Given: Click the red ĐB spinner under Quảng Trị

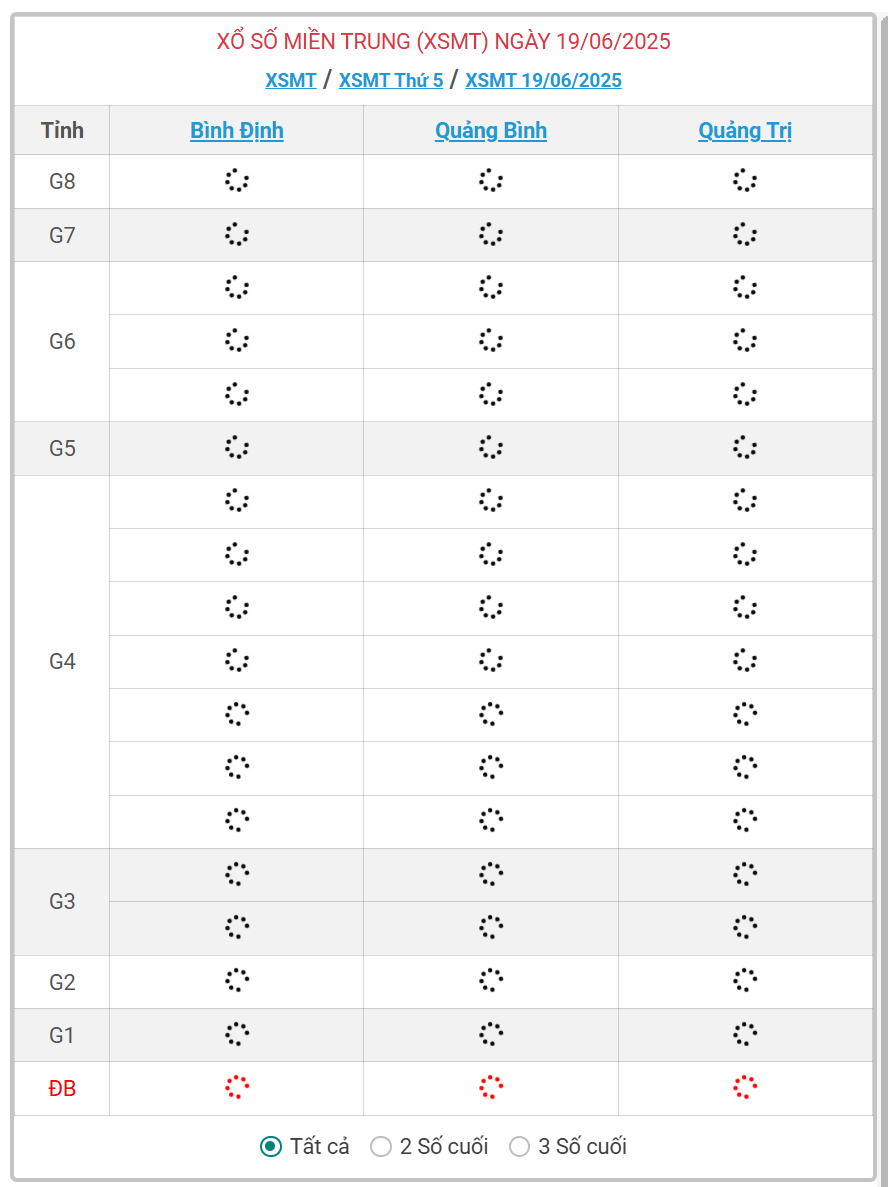Looking at the screenshot, I should pos(745,1087).
